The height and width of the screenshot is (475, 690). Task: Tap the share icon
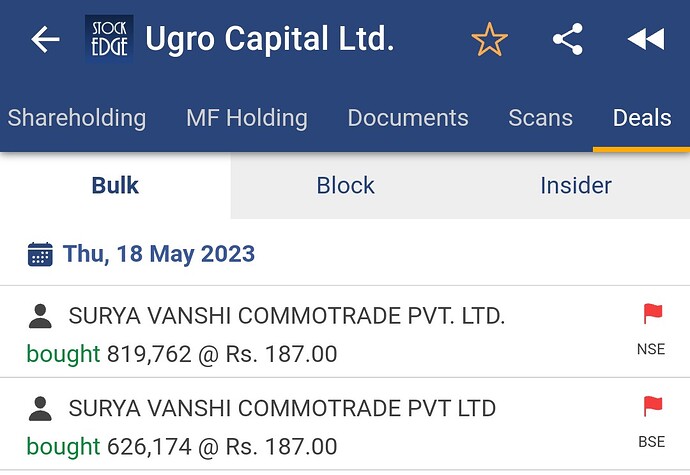click(568, 40)
